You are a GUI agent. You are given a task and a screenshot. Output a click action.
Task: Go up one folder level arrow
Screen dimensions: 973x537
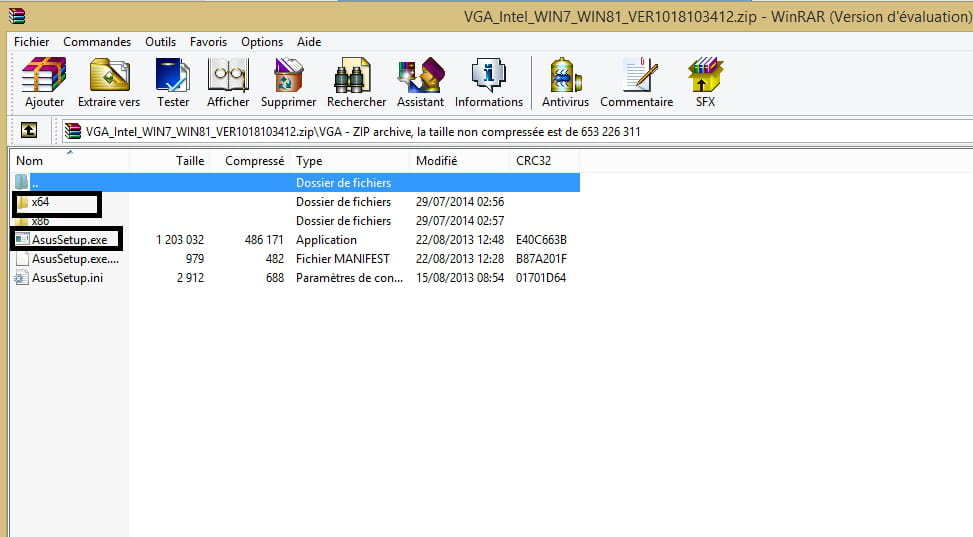[x=29, y=130]
